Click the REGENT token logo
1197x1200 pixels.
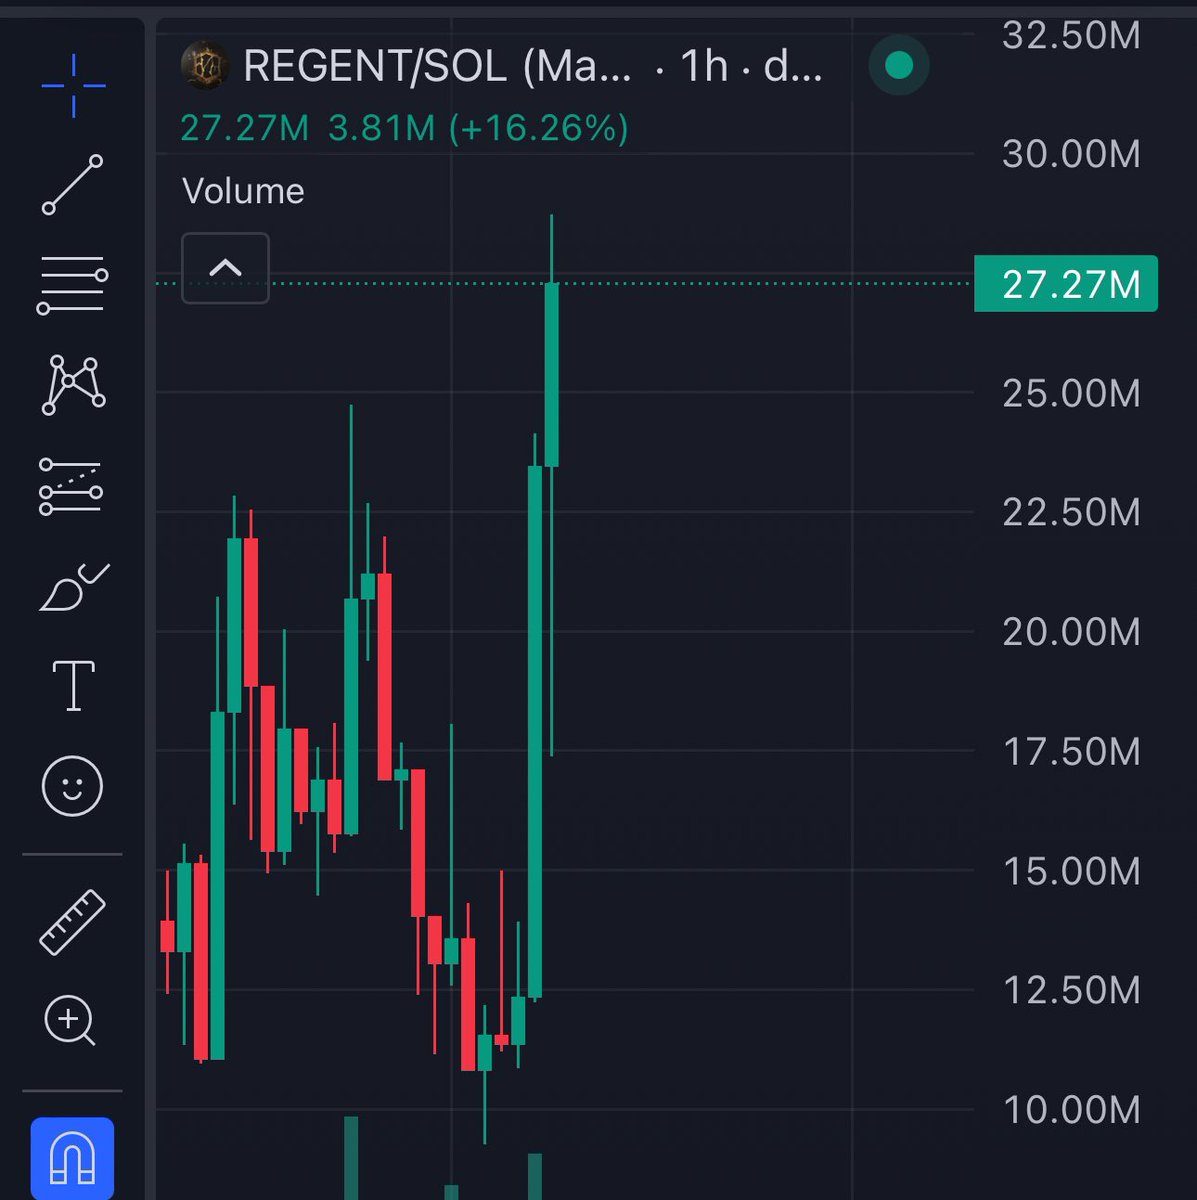tap(205, 66)
